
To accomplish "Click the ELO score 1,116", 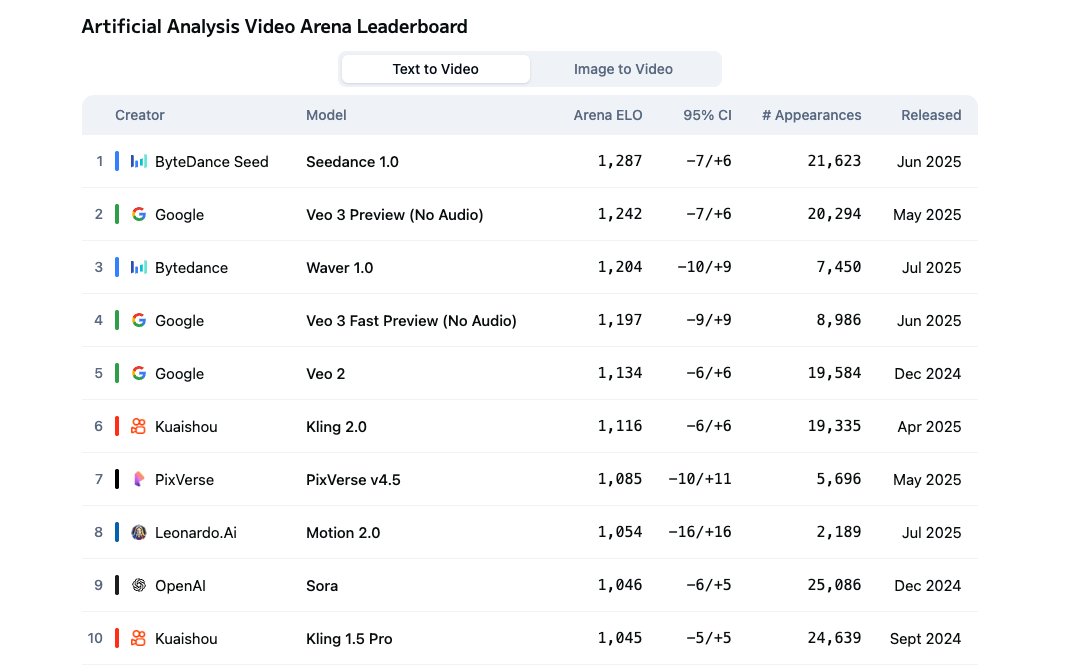I will [619, 426].
